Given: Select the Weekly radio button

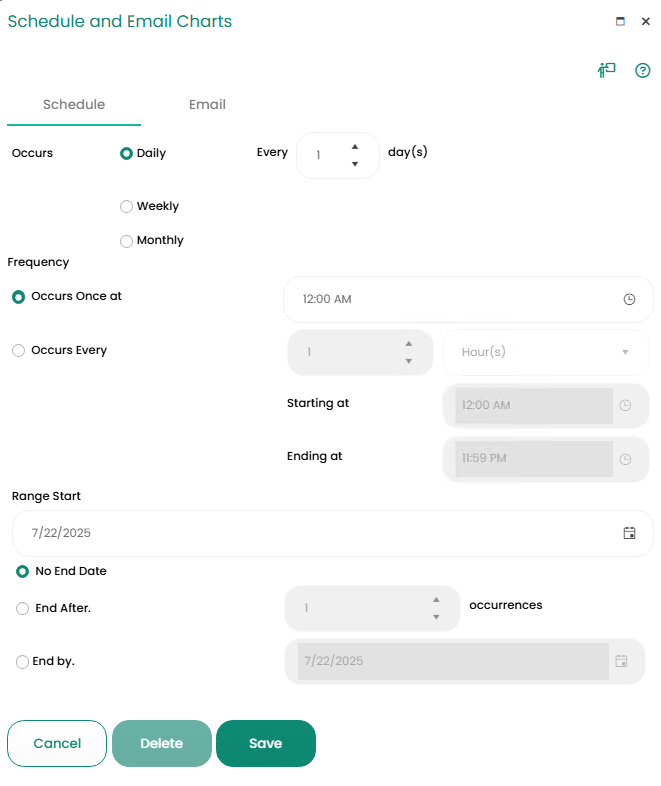Looking at the screenshot, I should tap(126, 207).
